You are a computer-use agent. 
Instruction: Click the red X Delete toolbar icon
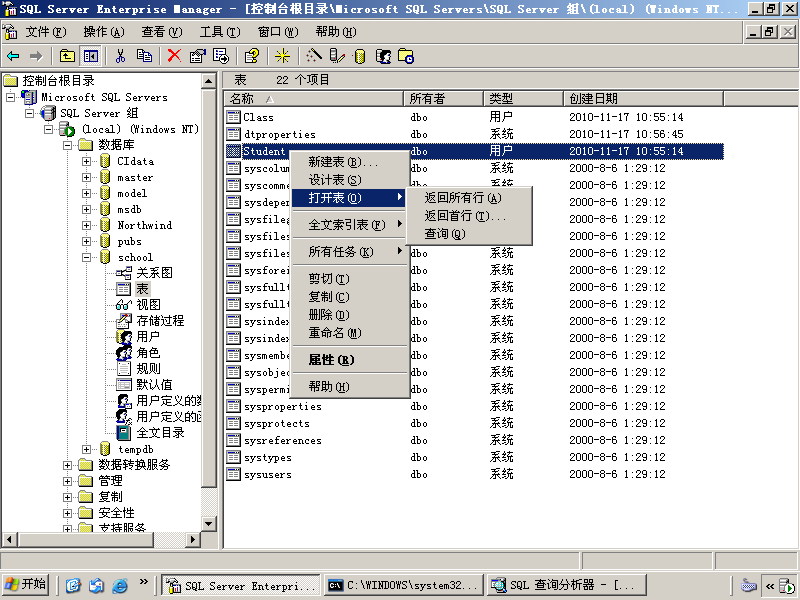pos(174,56)
